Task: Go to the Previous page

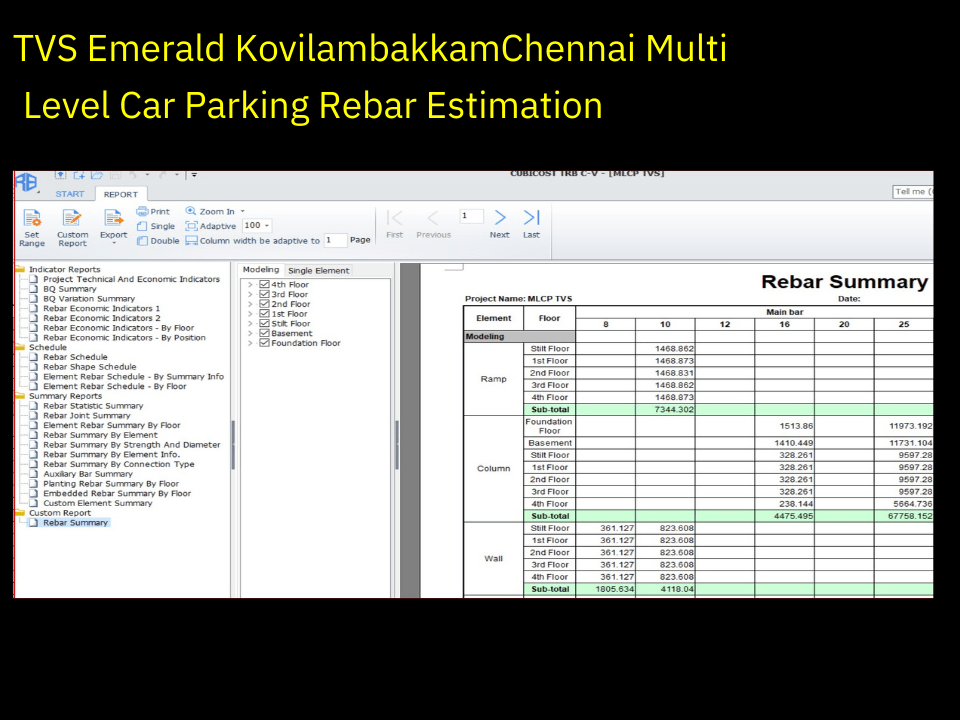Action: pos(433,224)
